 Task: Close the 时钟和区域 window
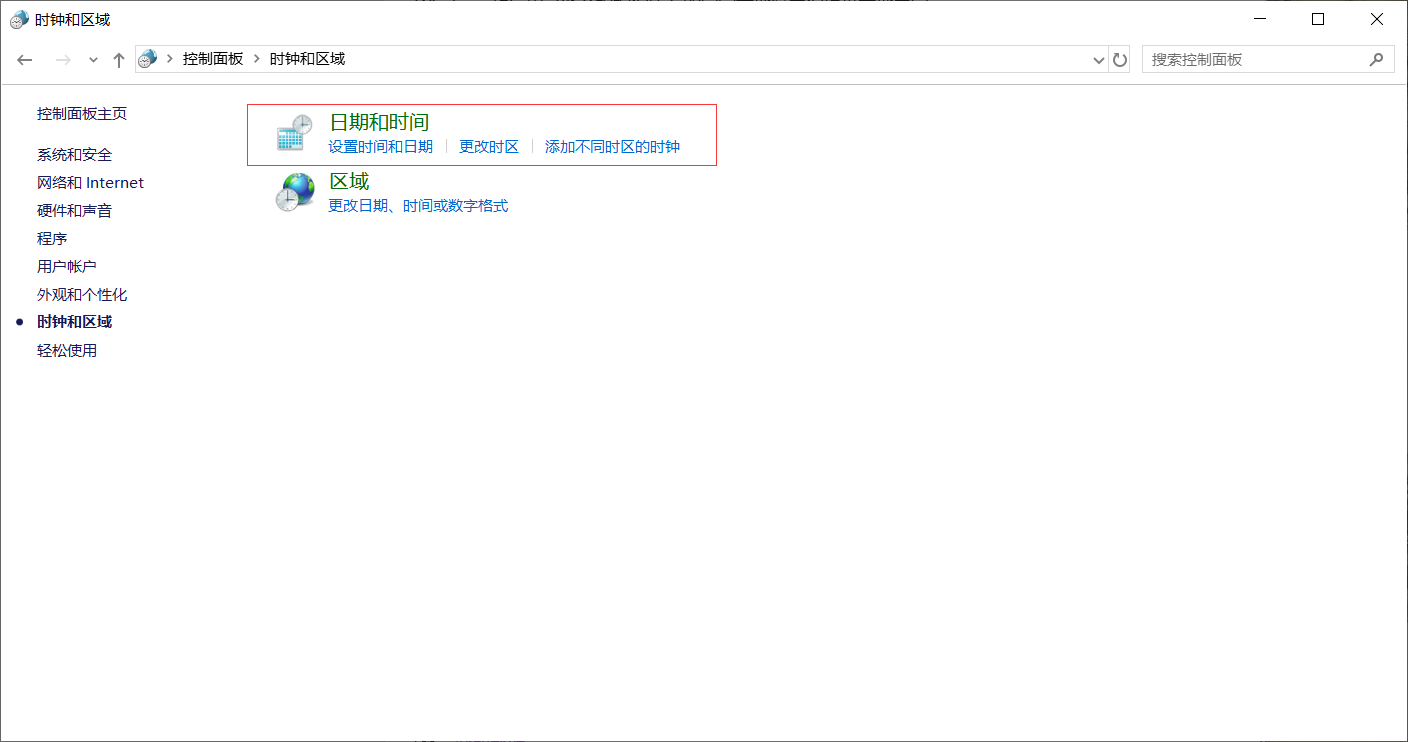pos(1376,19)
